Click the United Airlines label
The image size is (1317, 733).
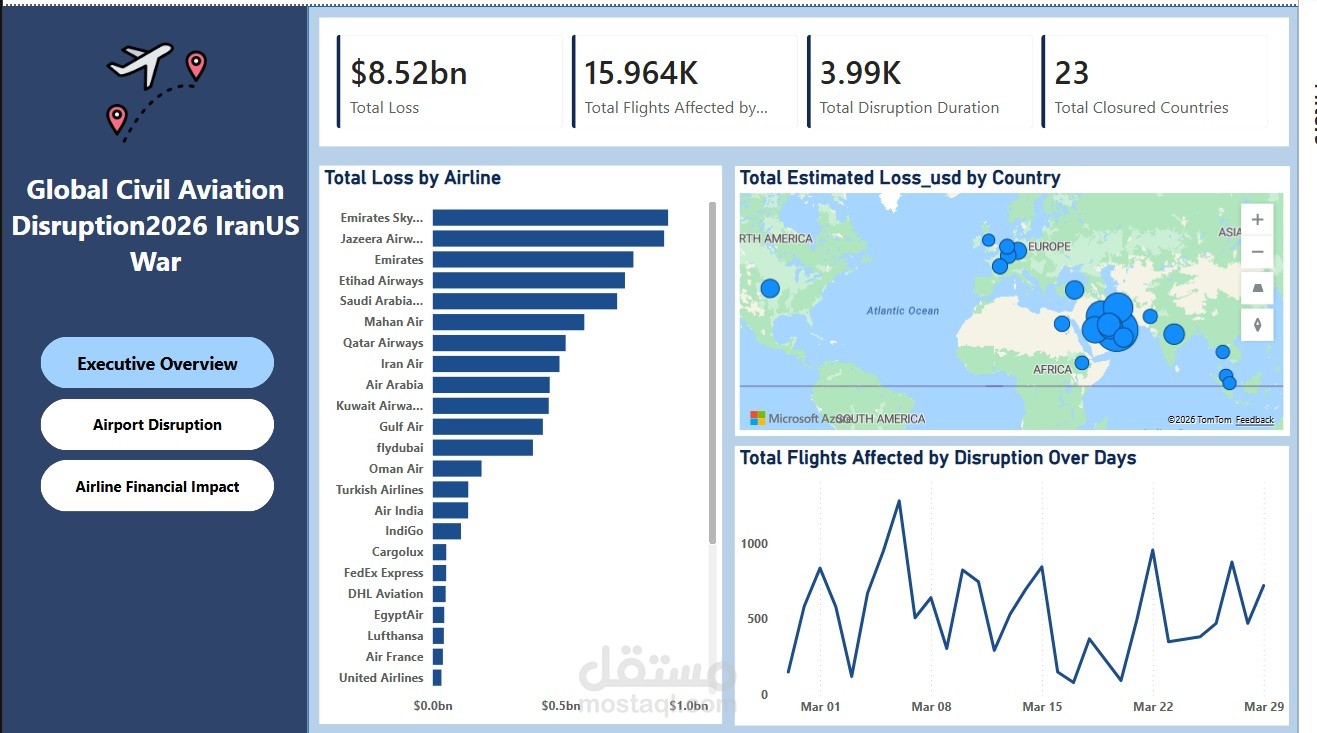point(381,678)
